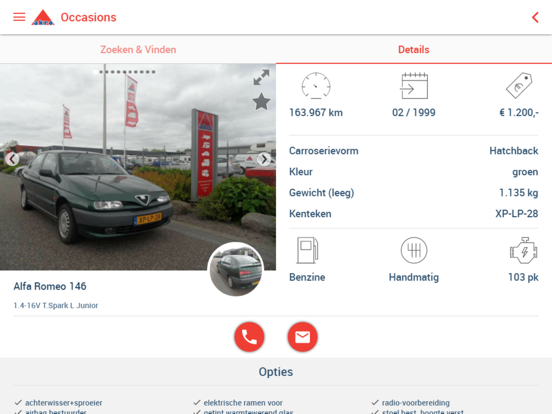Click the euro price tag icon
The height and width of the screenshot is (414, 552).
(x=519, y=86)
